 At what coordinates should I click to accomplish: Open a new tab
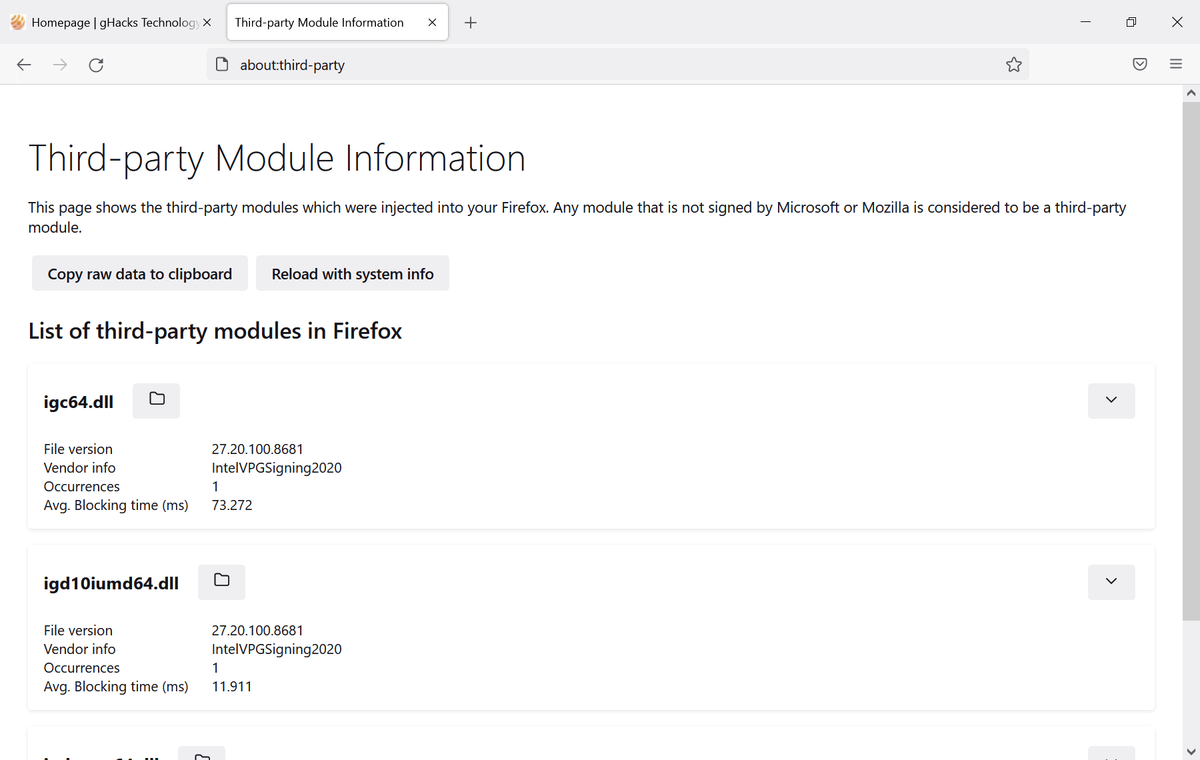point(470,22)
